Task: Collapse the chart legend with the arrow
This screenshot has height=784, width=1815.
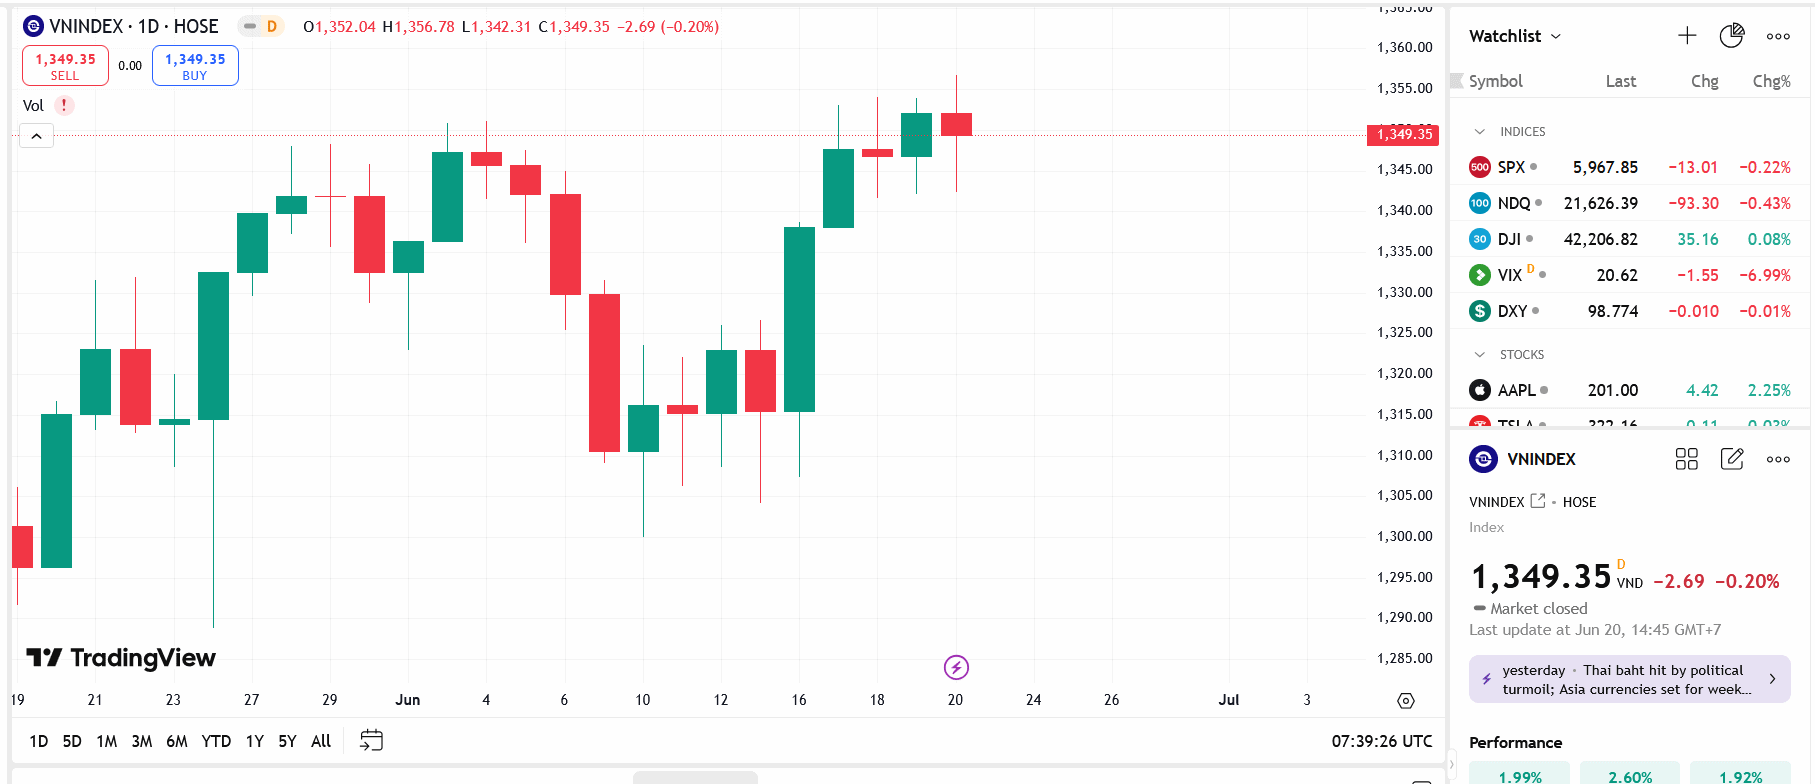Action: tap(36, 136)
